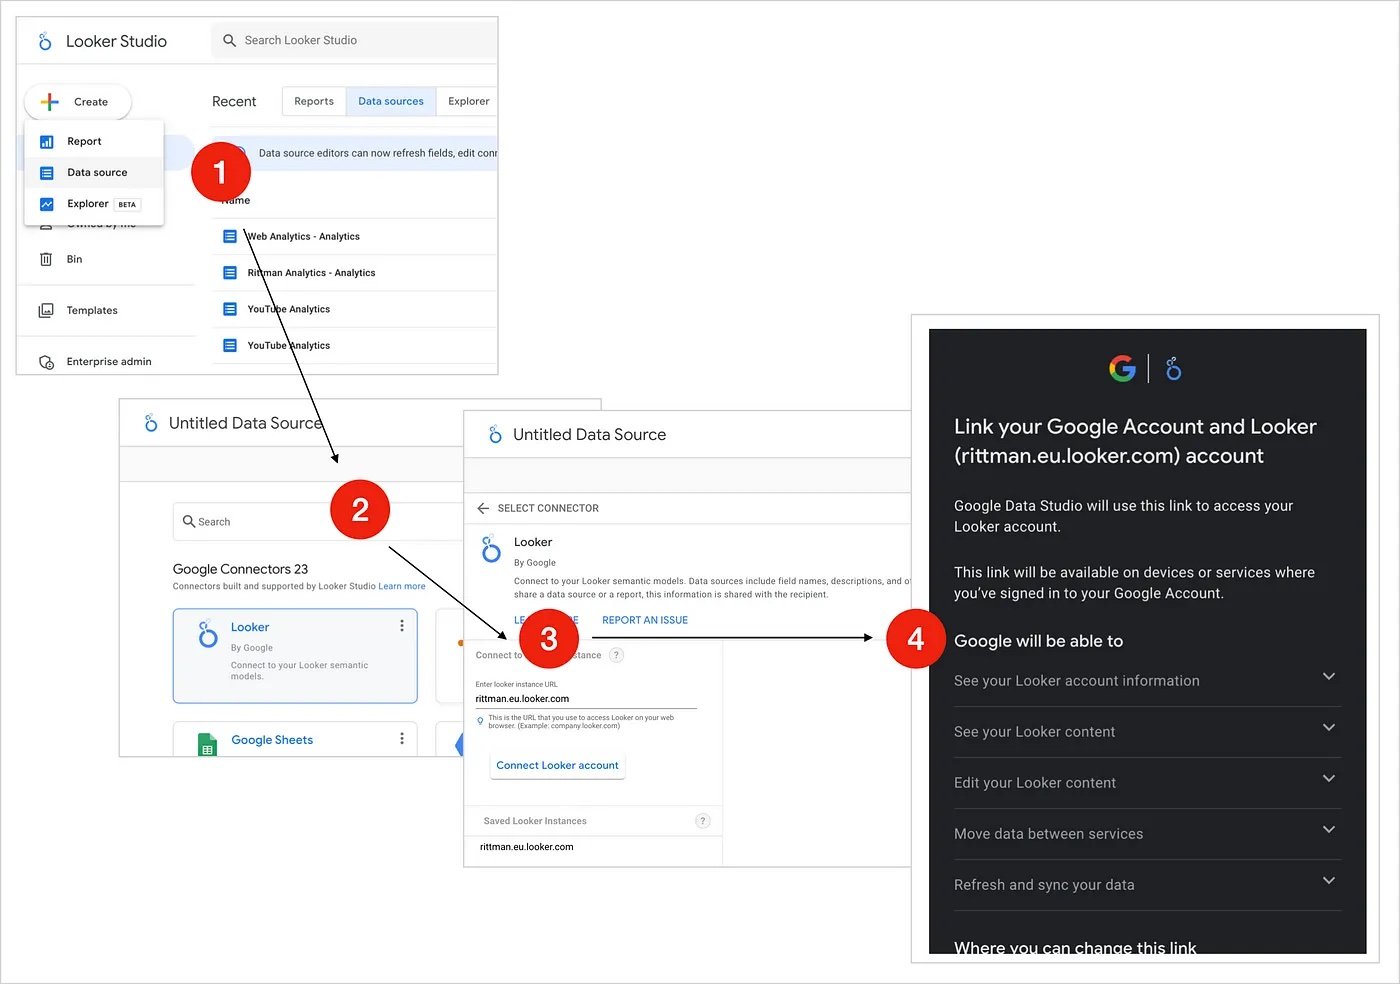Image resolution: width=1400 pixels, height=984 pixels.
Task: Select the Looker connector logo icon
Action: click(x=207, y=632)
